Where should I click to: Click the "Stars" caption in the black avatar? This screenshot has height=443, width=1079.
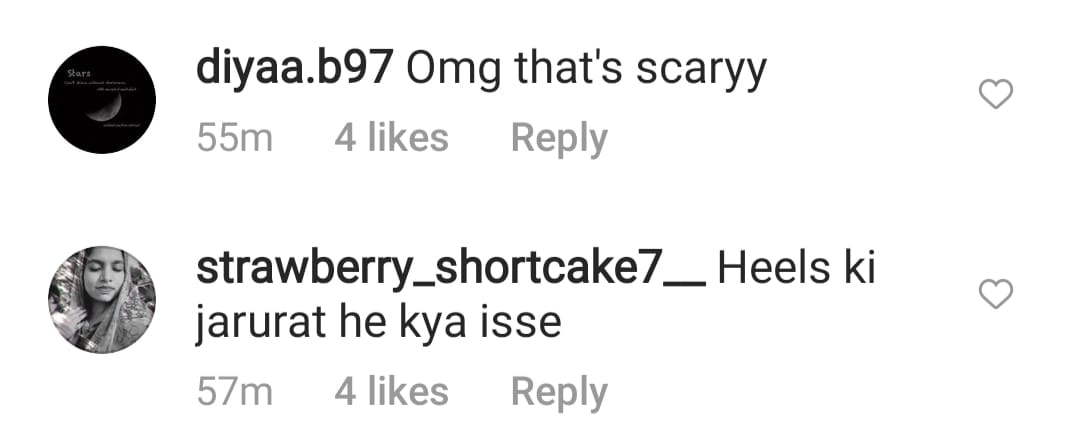click(x=80, y=72)
